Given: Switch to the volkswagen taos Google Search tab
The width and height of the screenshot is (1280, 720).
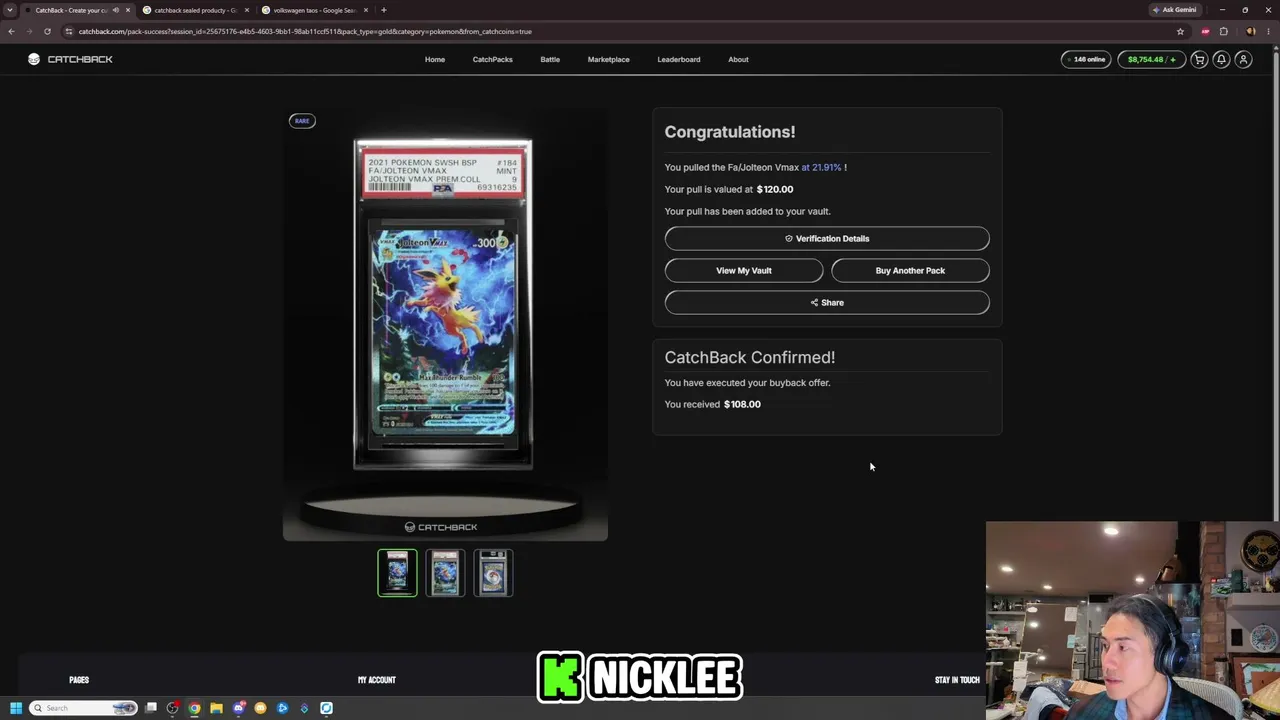Looking at the screenshot, I should point(314,10).
